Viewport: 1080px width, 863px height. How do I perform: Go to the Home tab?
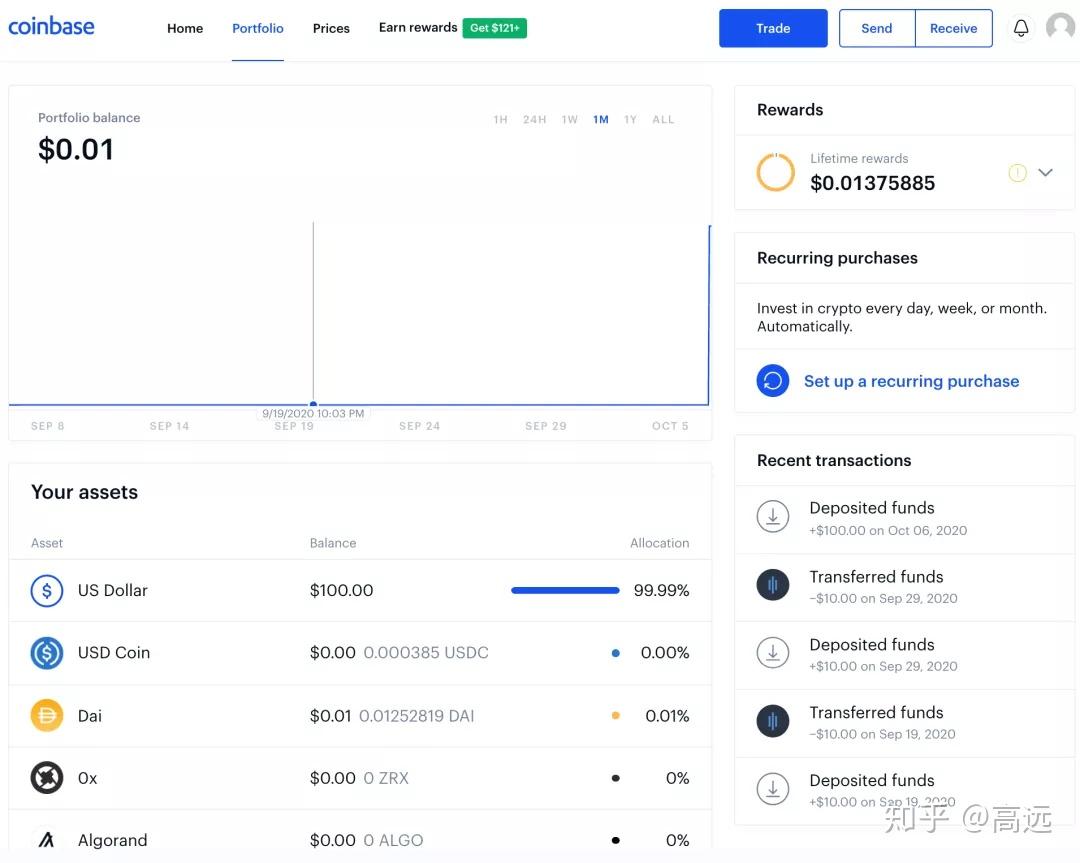pyautogui.click(x=185, y=28)
